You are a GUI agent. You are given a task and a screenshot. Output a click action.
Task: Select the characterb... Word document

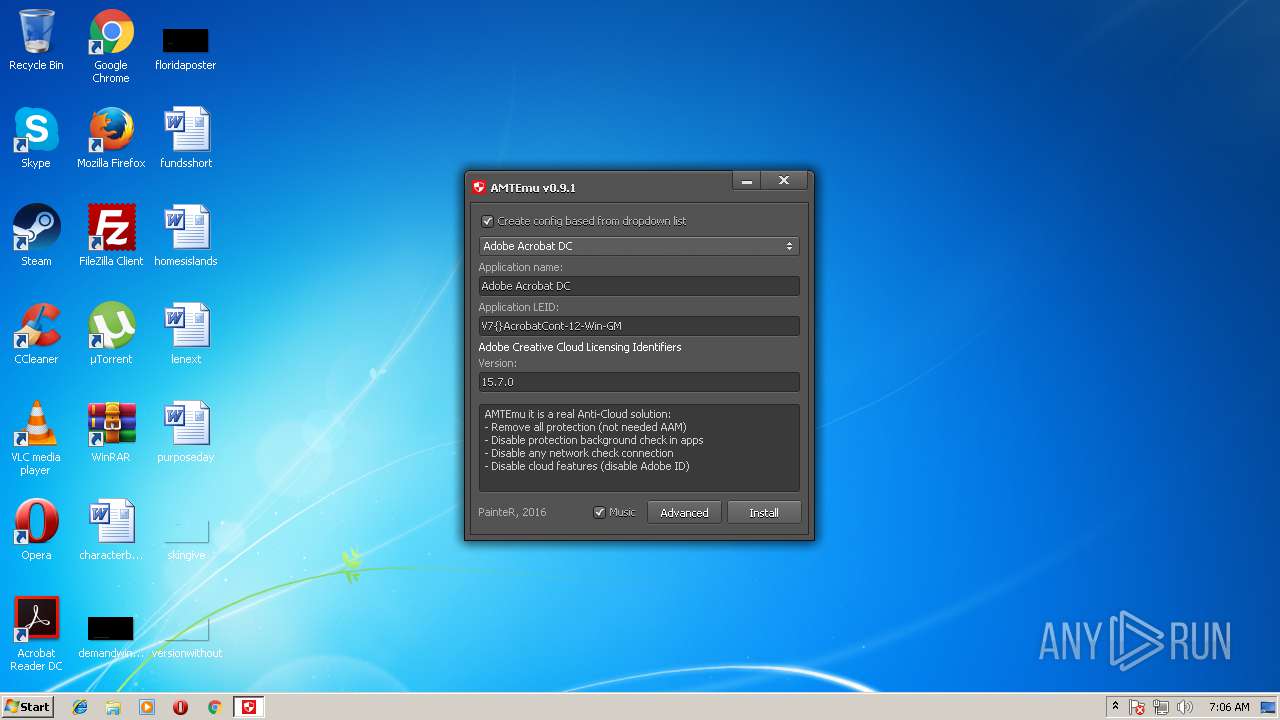click(x=111, y=530)
